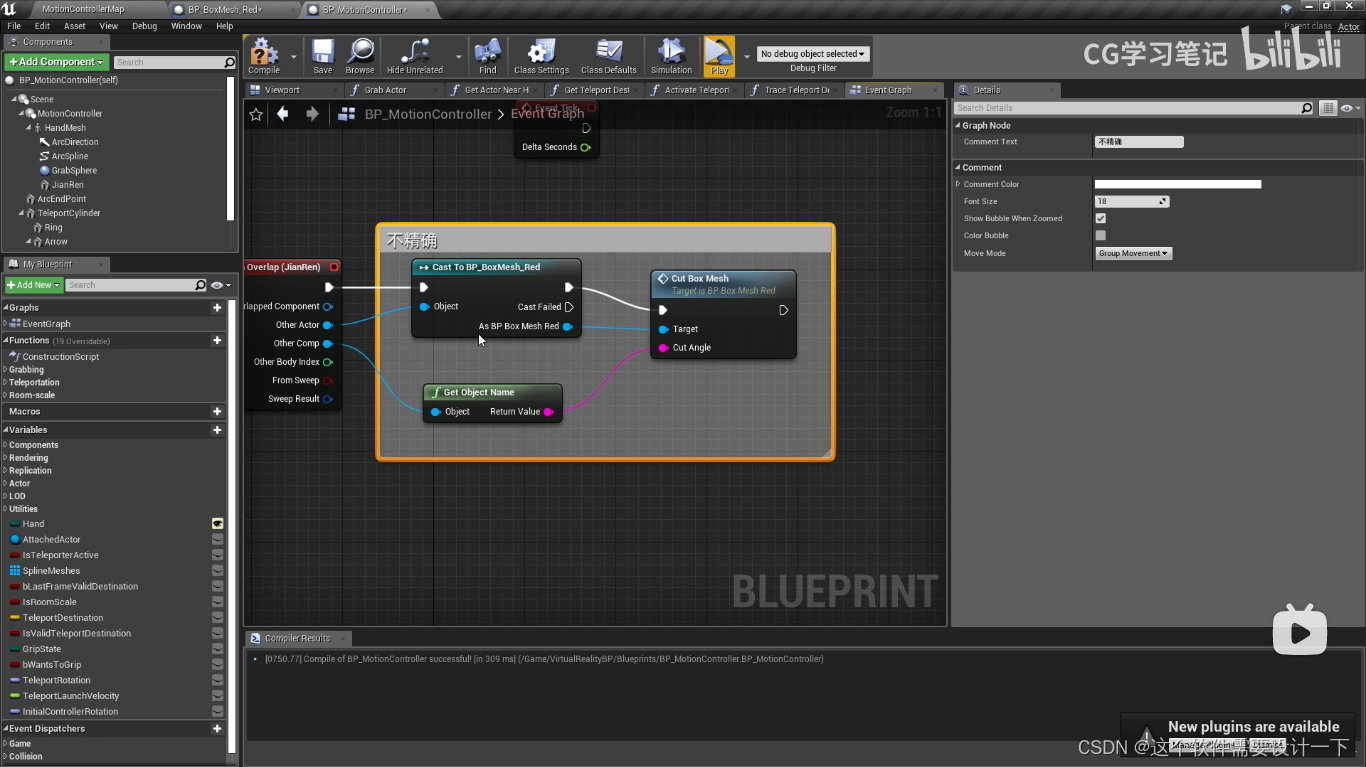Save the blueprint using the Save icon
Image resolution: width=1366 pixels, height=767 pixels.
322,56
